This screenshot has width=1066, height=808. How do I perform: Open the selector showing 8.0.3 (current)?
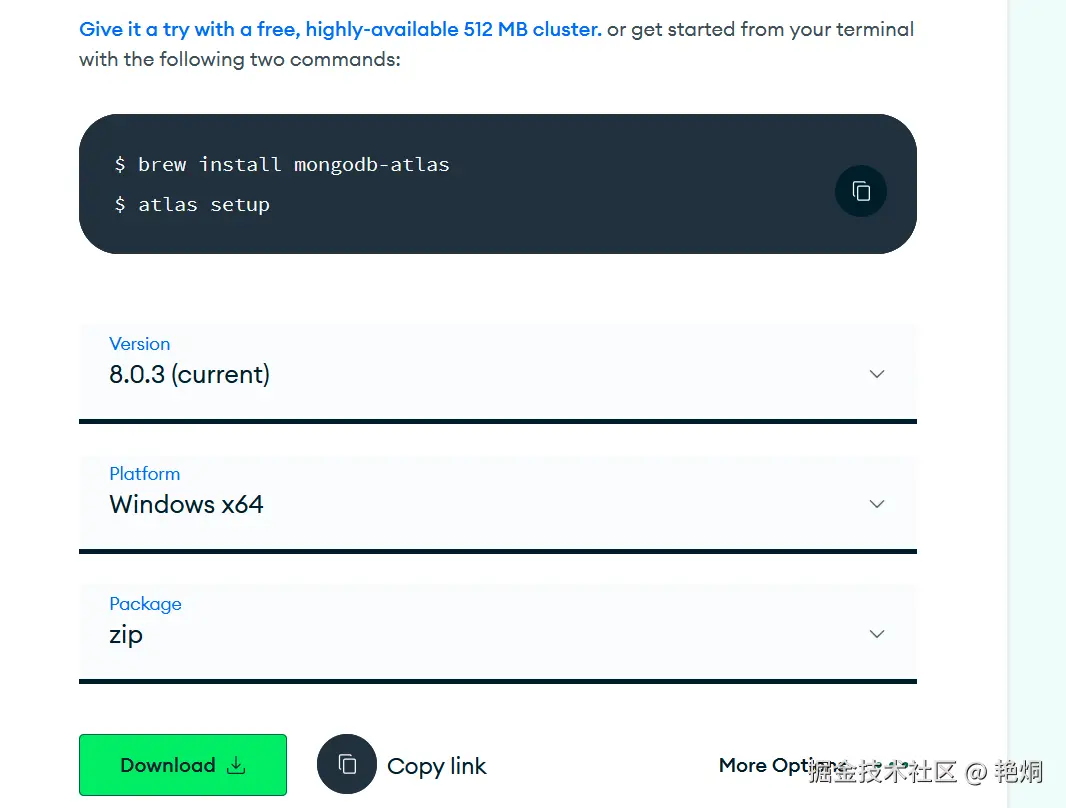click(498, 373)
